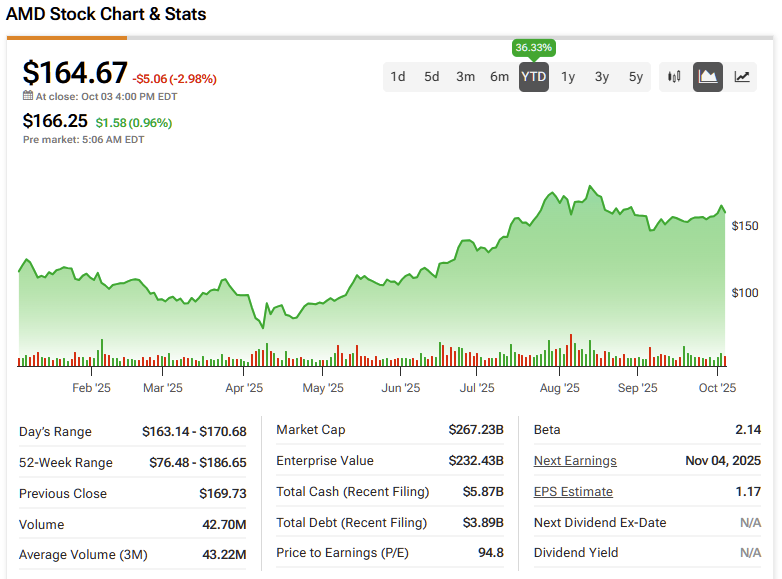Image resolution: width=782 pixels, height=579 pixels.
Task: Select the YTD time range
Action: 534,77
